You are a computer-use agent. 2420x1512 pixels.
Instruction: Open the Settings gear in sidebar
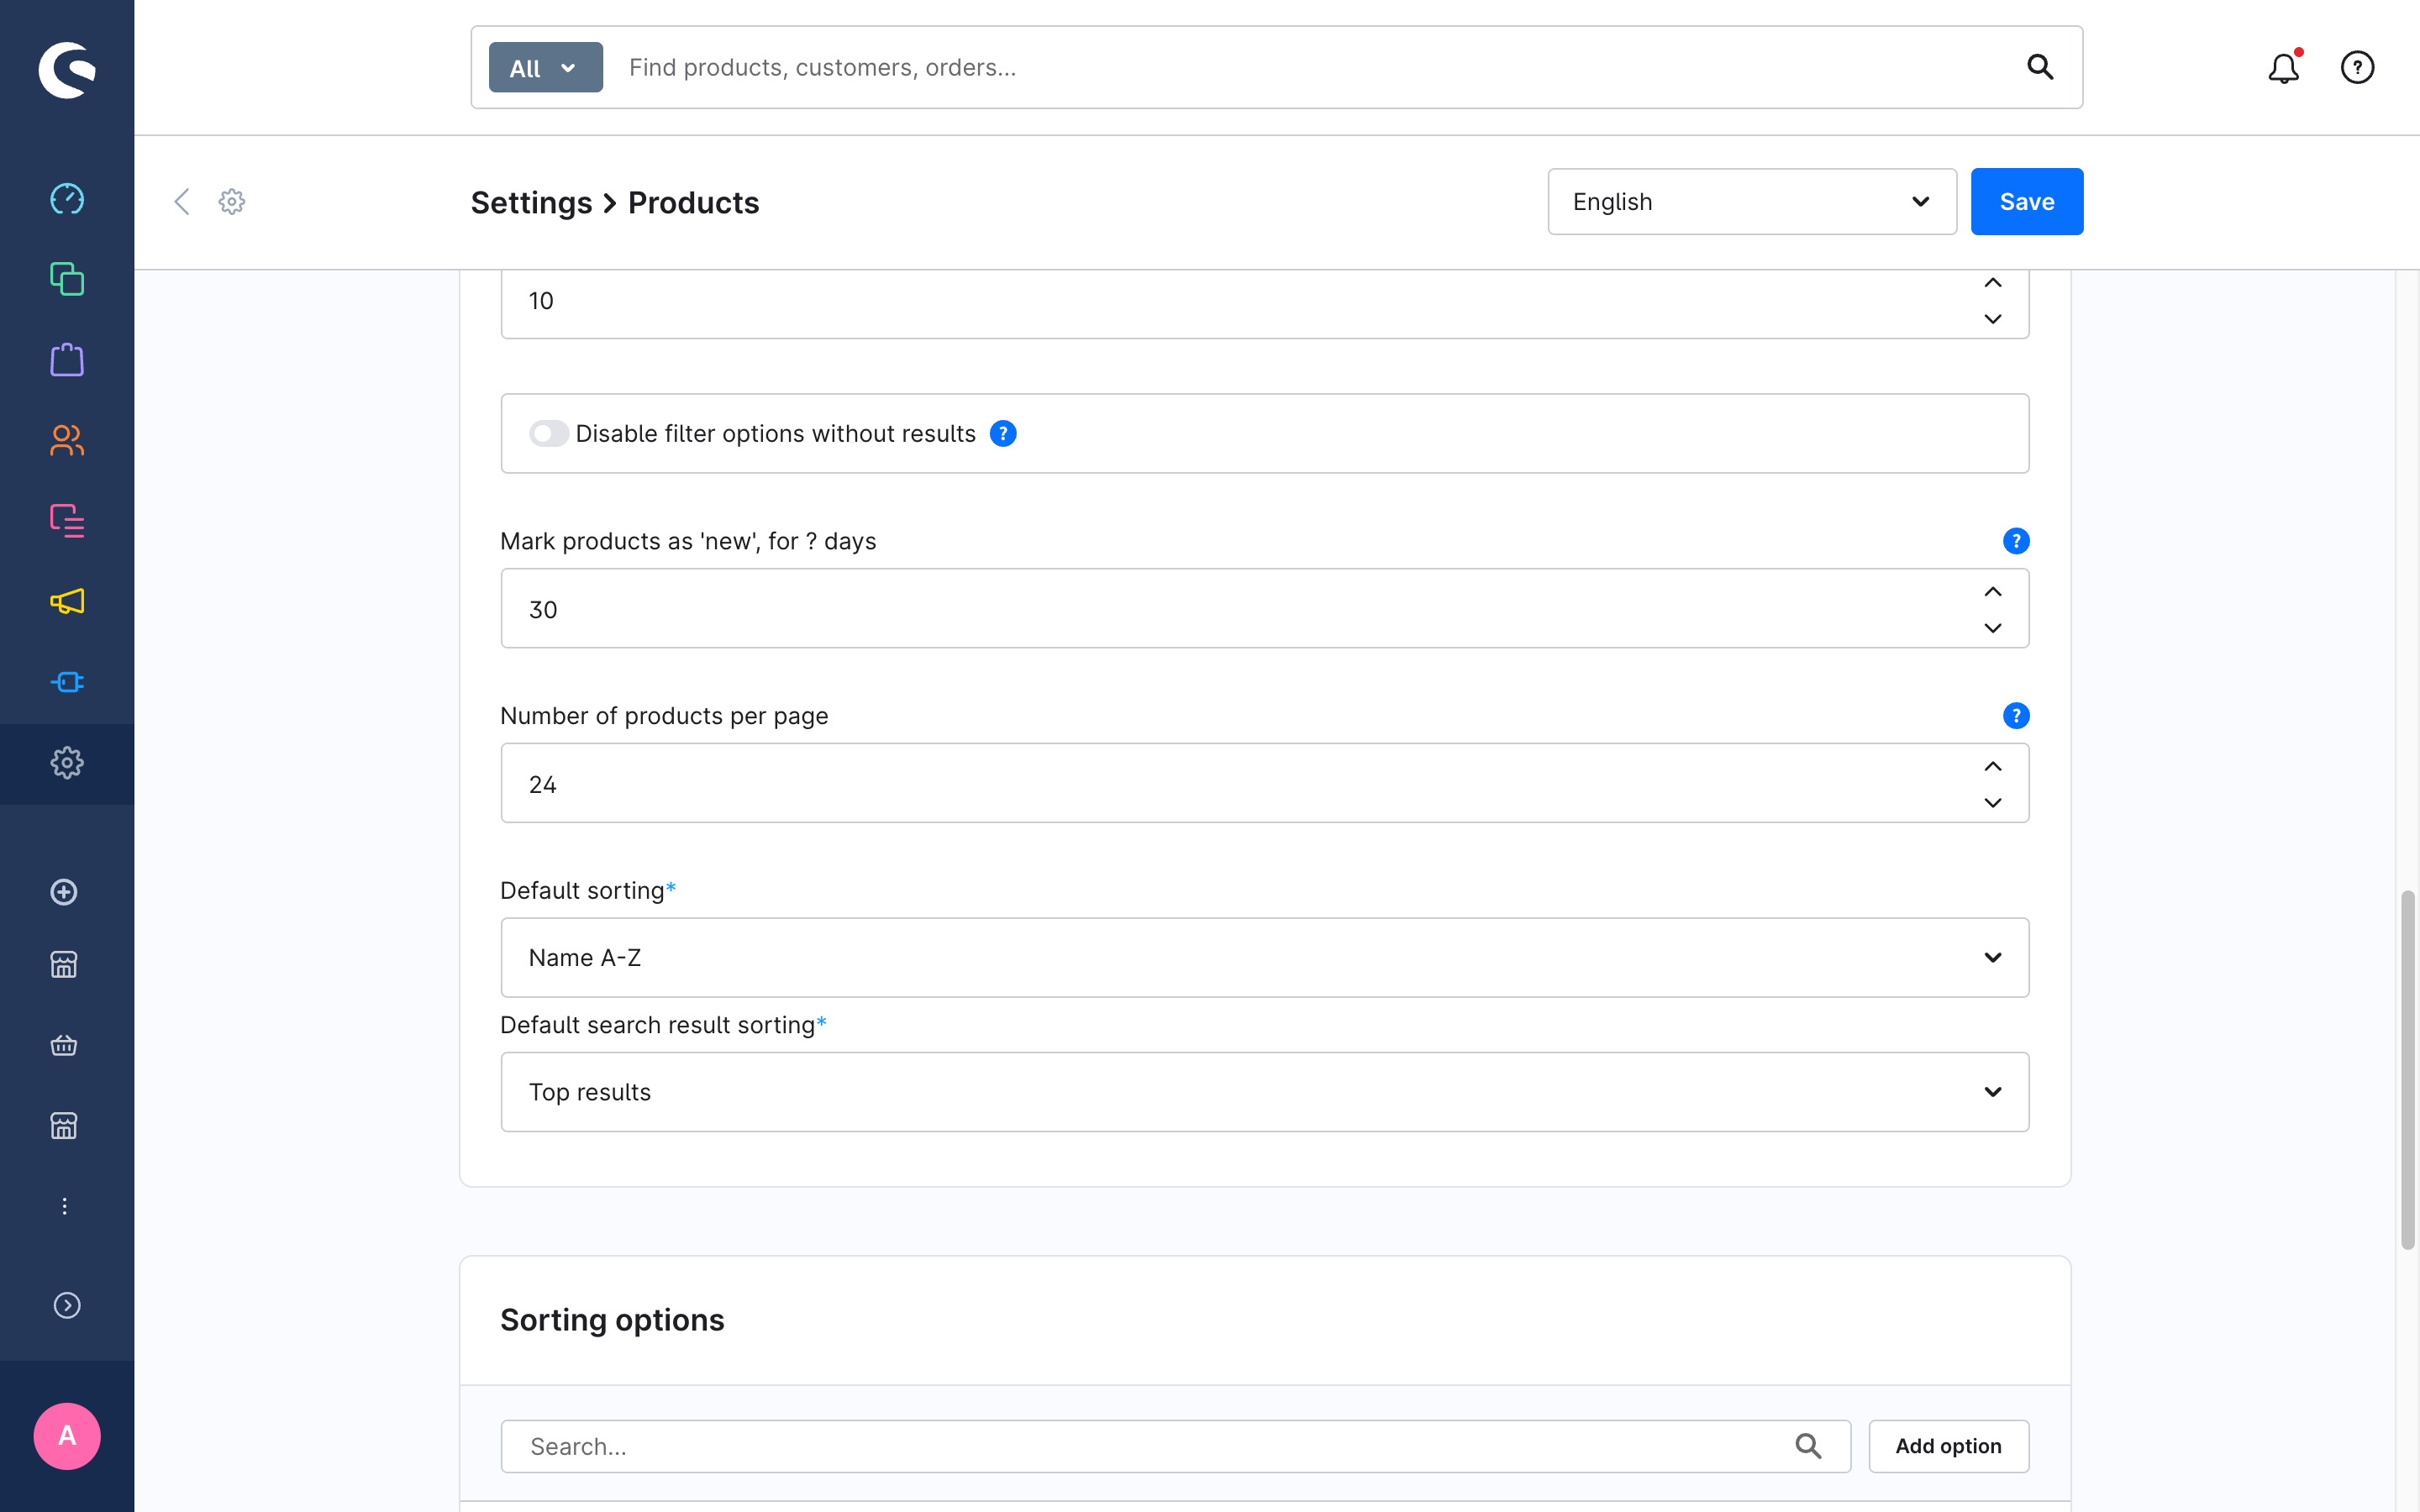point(67,763)
